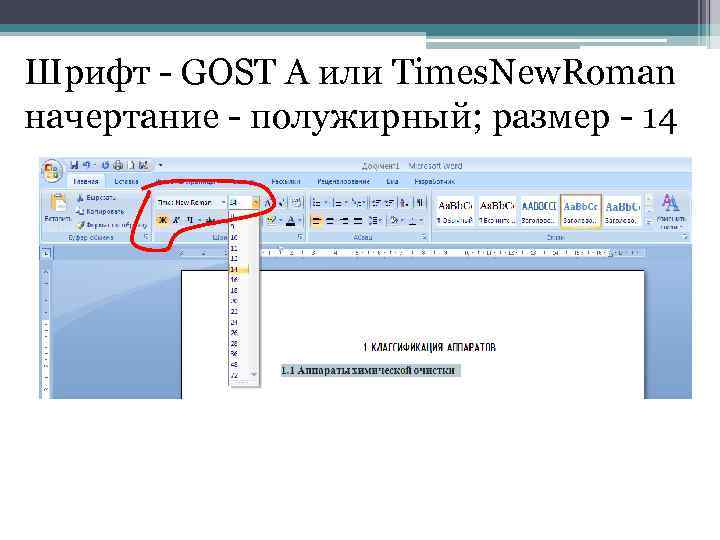Open Абзац group dialog launcher

(423, 237)
